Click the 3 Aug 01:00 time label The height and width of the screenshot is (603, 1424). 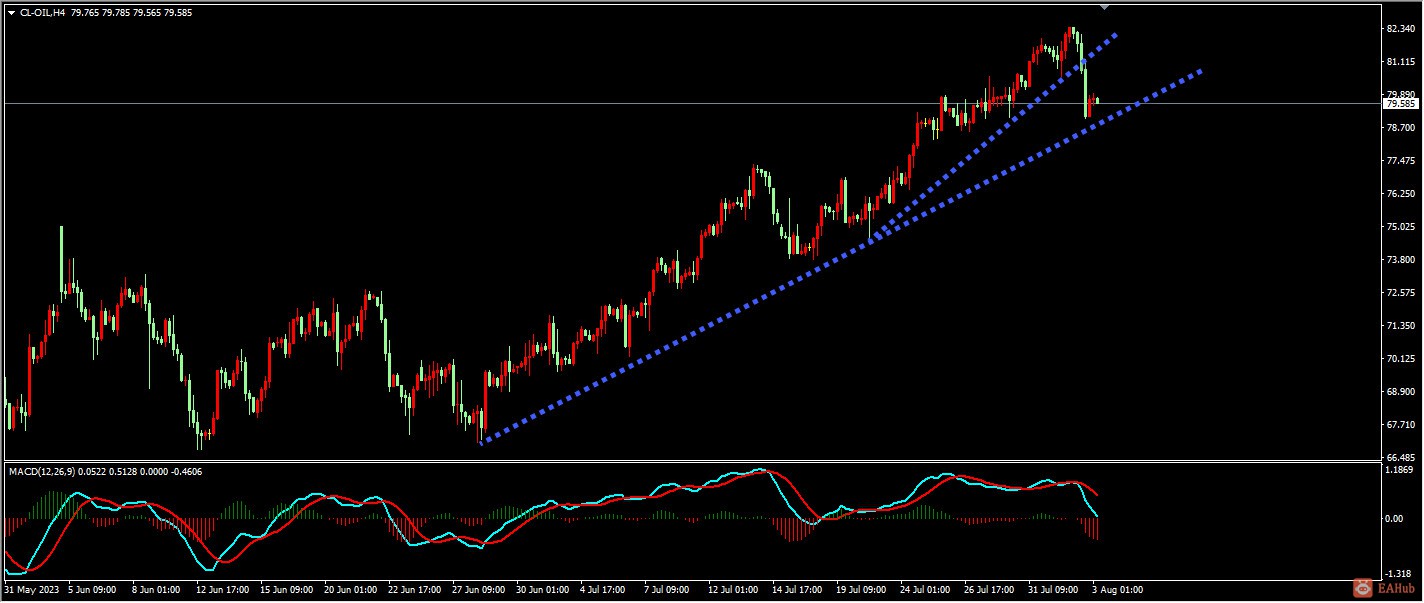click(x=1119, y=590)
